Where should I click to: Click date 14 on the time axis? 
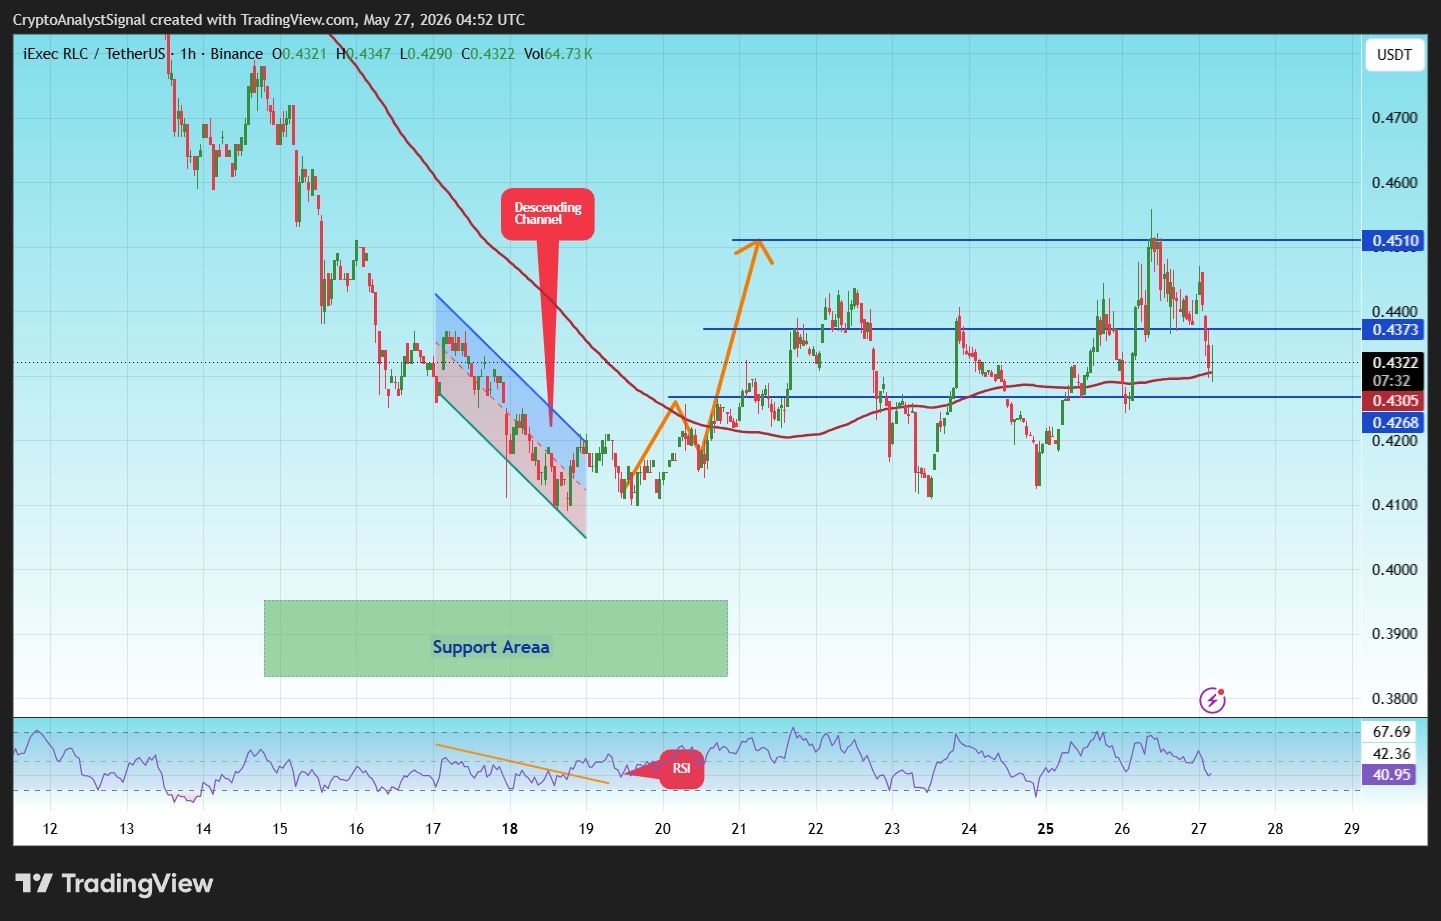[x=203, y=829]
